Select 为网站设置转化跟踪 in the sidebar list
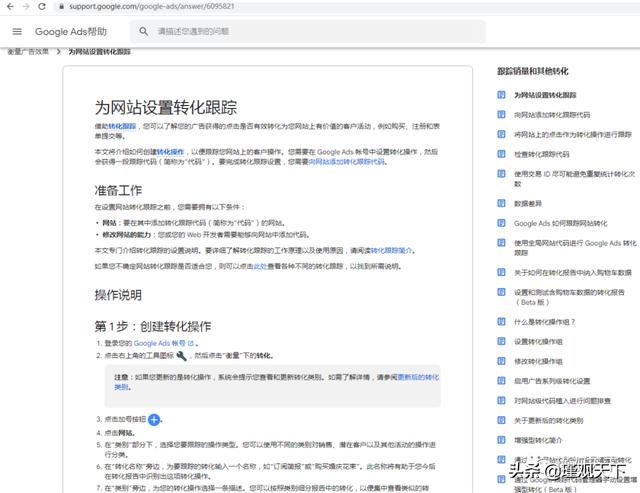The image size is (640, 493). [x=545, y=95]
